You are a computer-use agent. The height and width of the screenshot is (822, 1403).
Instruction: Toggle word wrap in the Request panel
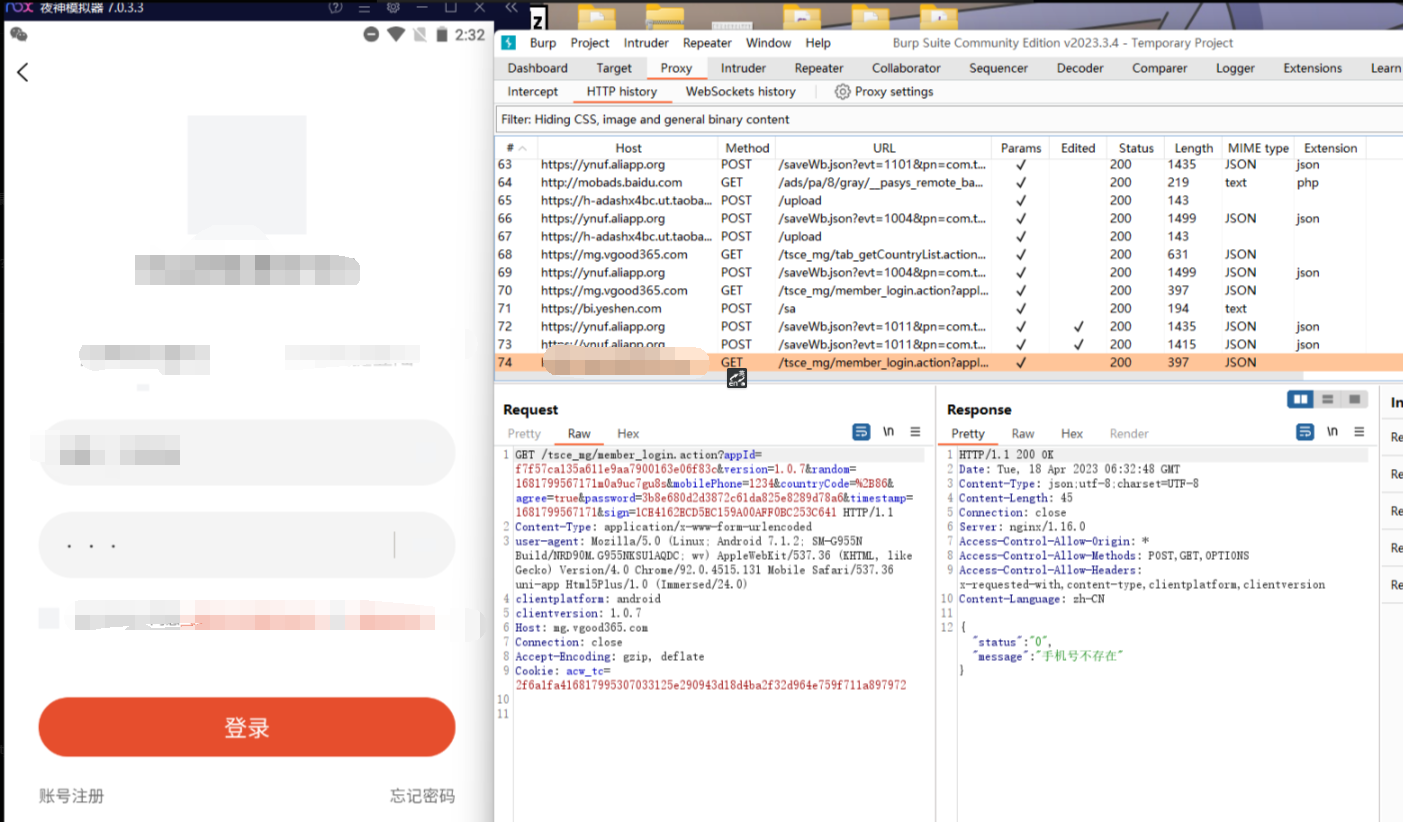click(x=861, y=432)
